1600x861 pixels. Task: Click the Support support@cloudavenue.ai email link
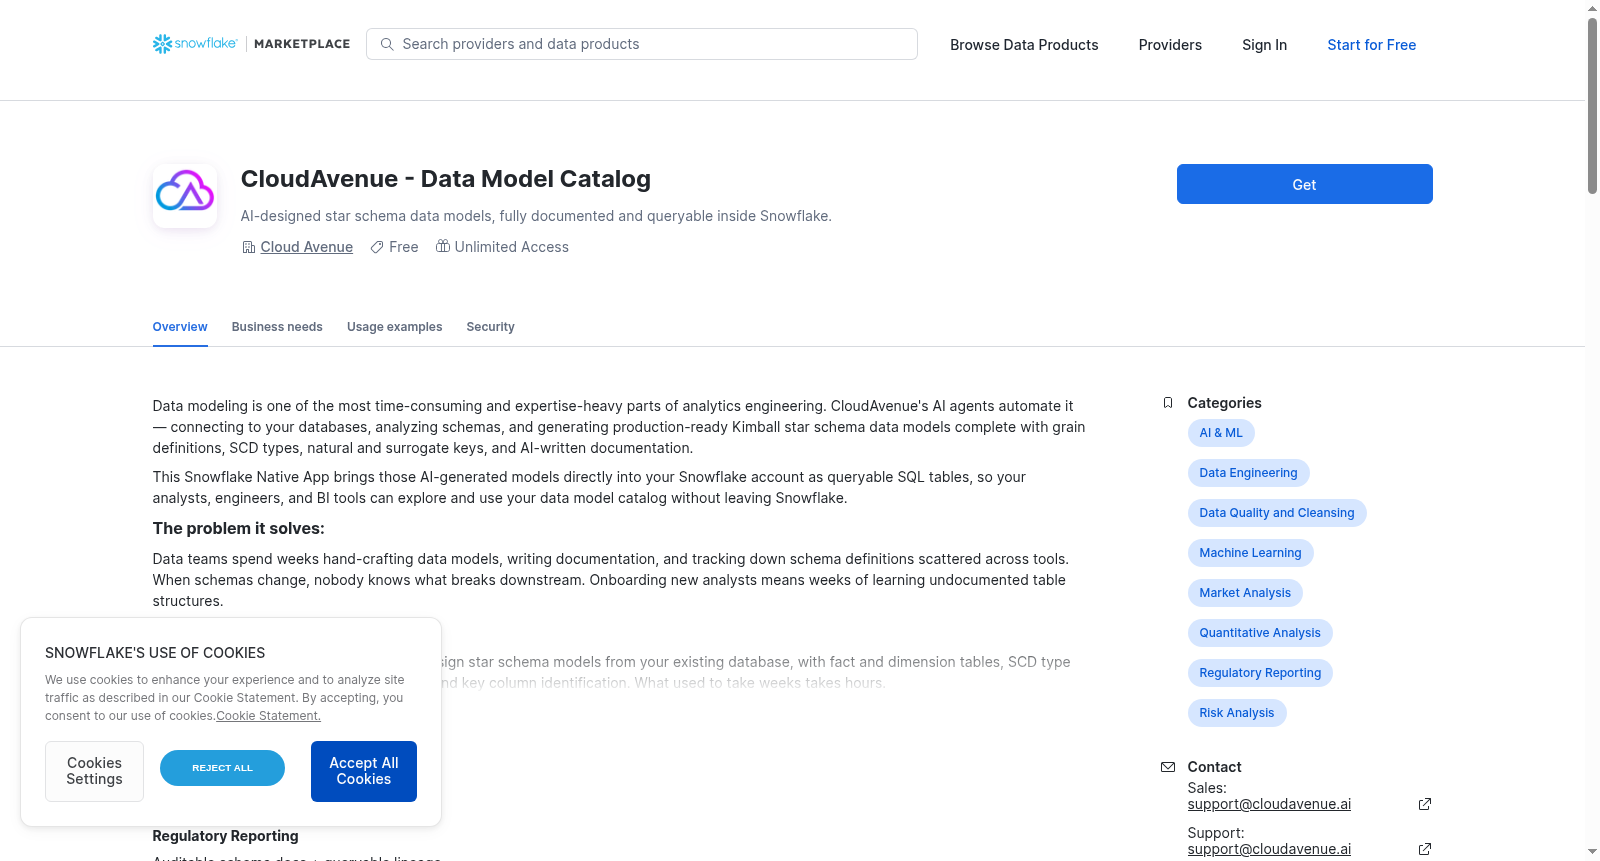coord(1269,849)
